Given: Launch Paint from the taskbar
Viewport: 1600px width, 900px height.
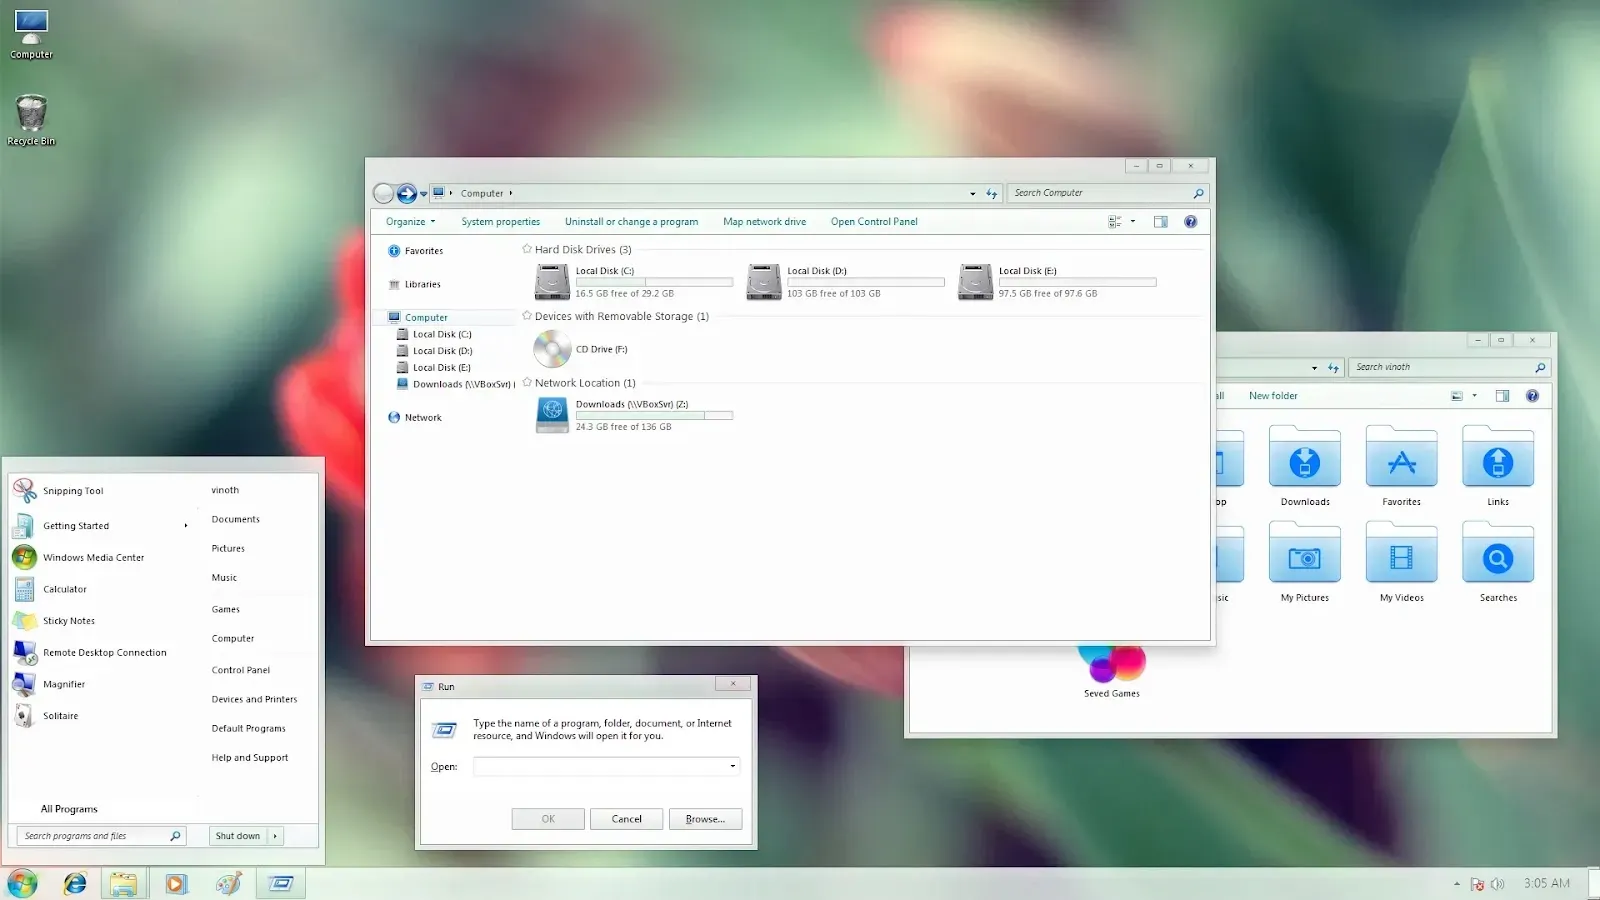Looking at the screenshot, I should pos(227,883).
